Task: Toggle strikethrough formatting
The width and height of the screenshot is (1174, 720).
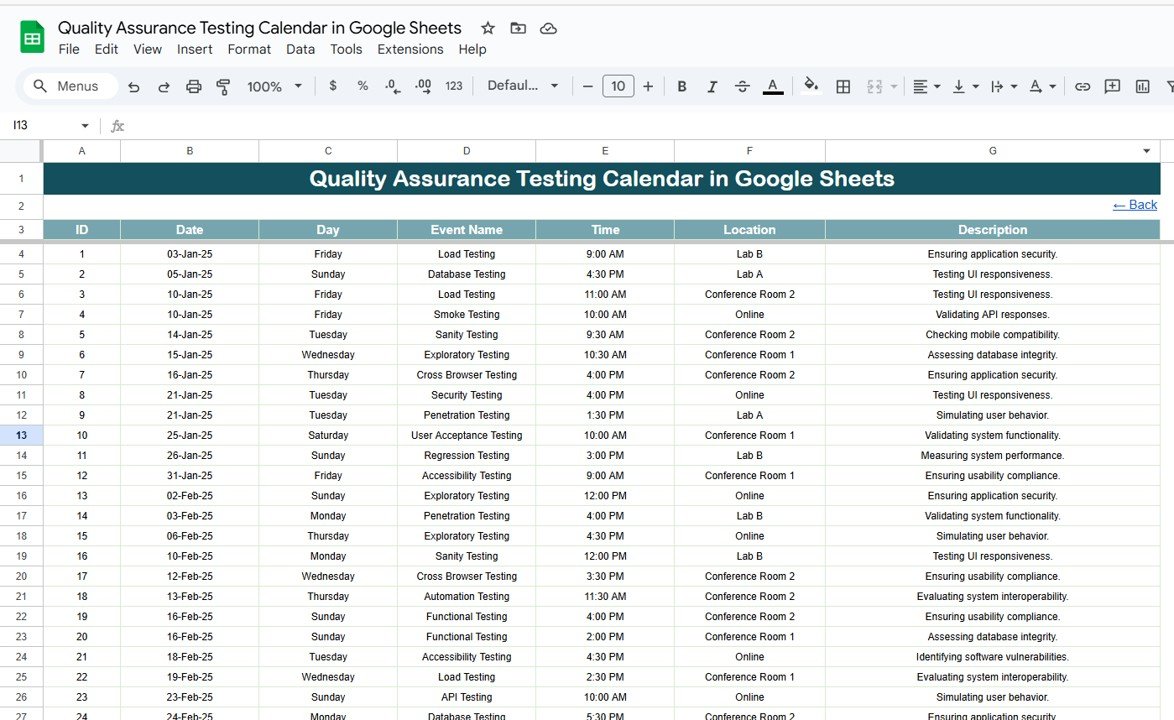Action: click(x=742, y=87)
